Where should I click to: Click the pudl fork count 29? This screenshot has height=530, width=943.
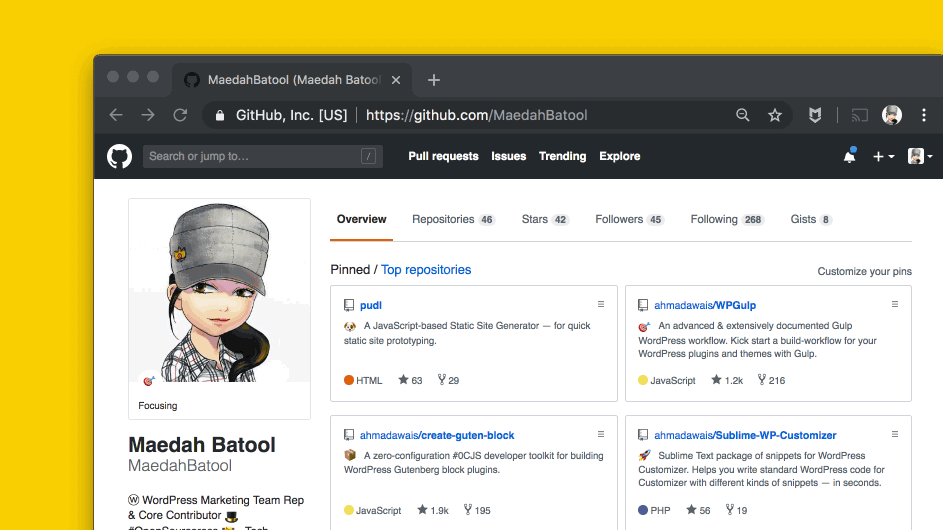pyautogui.click(x=448, y=380)
